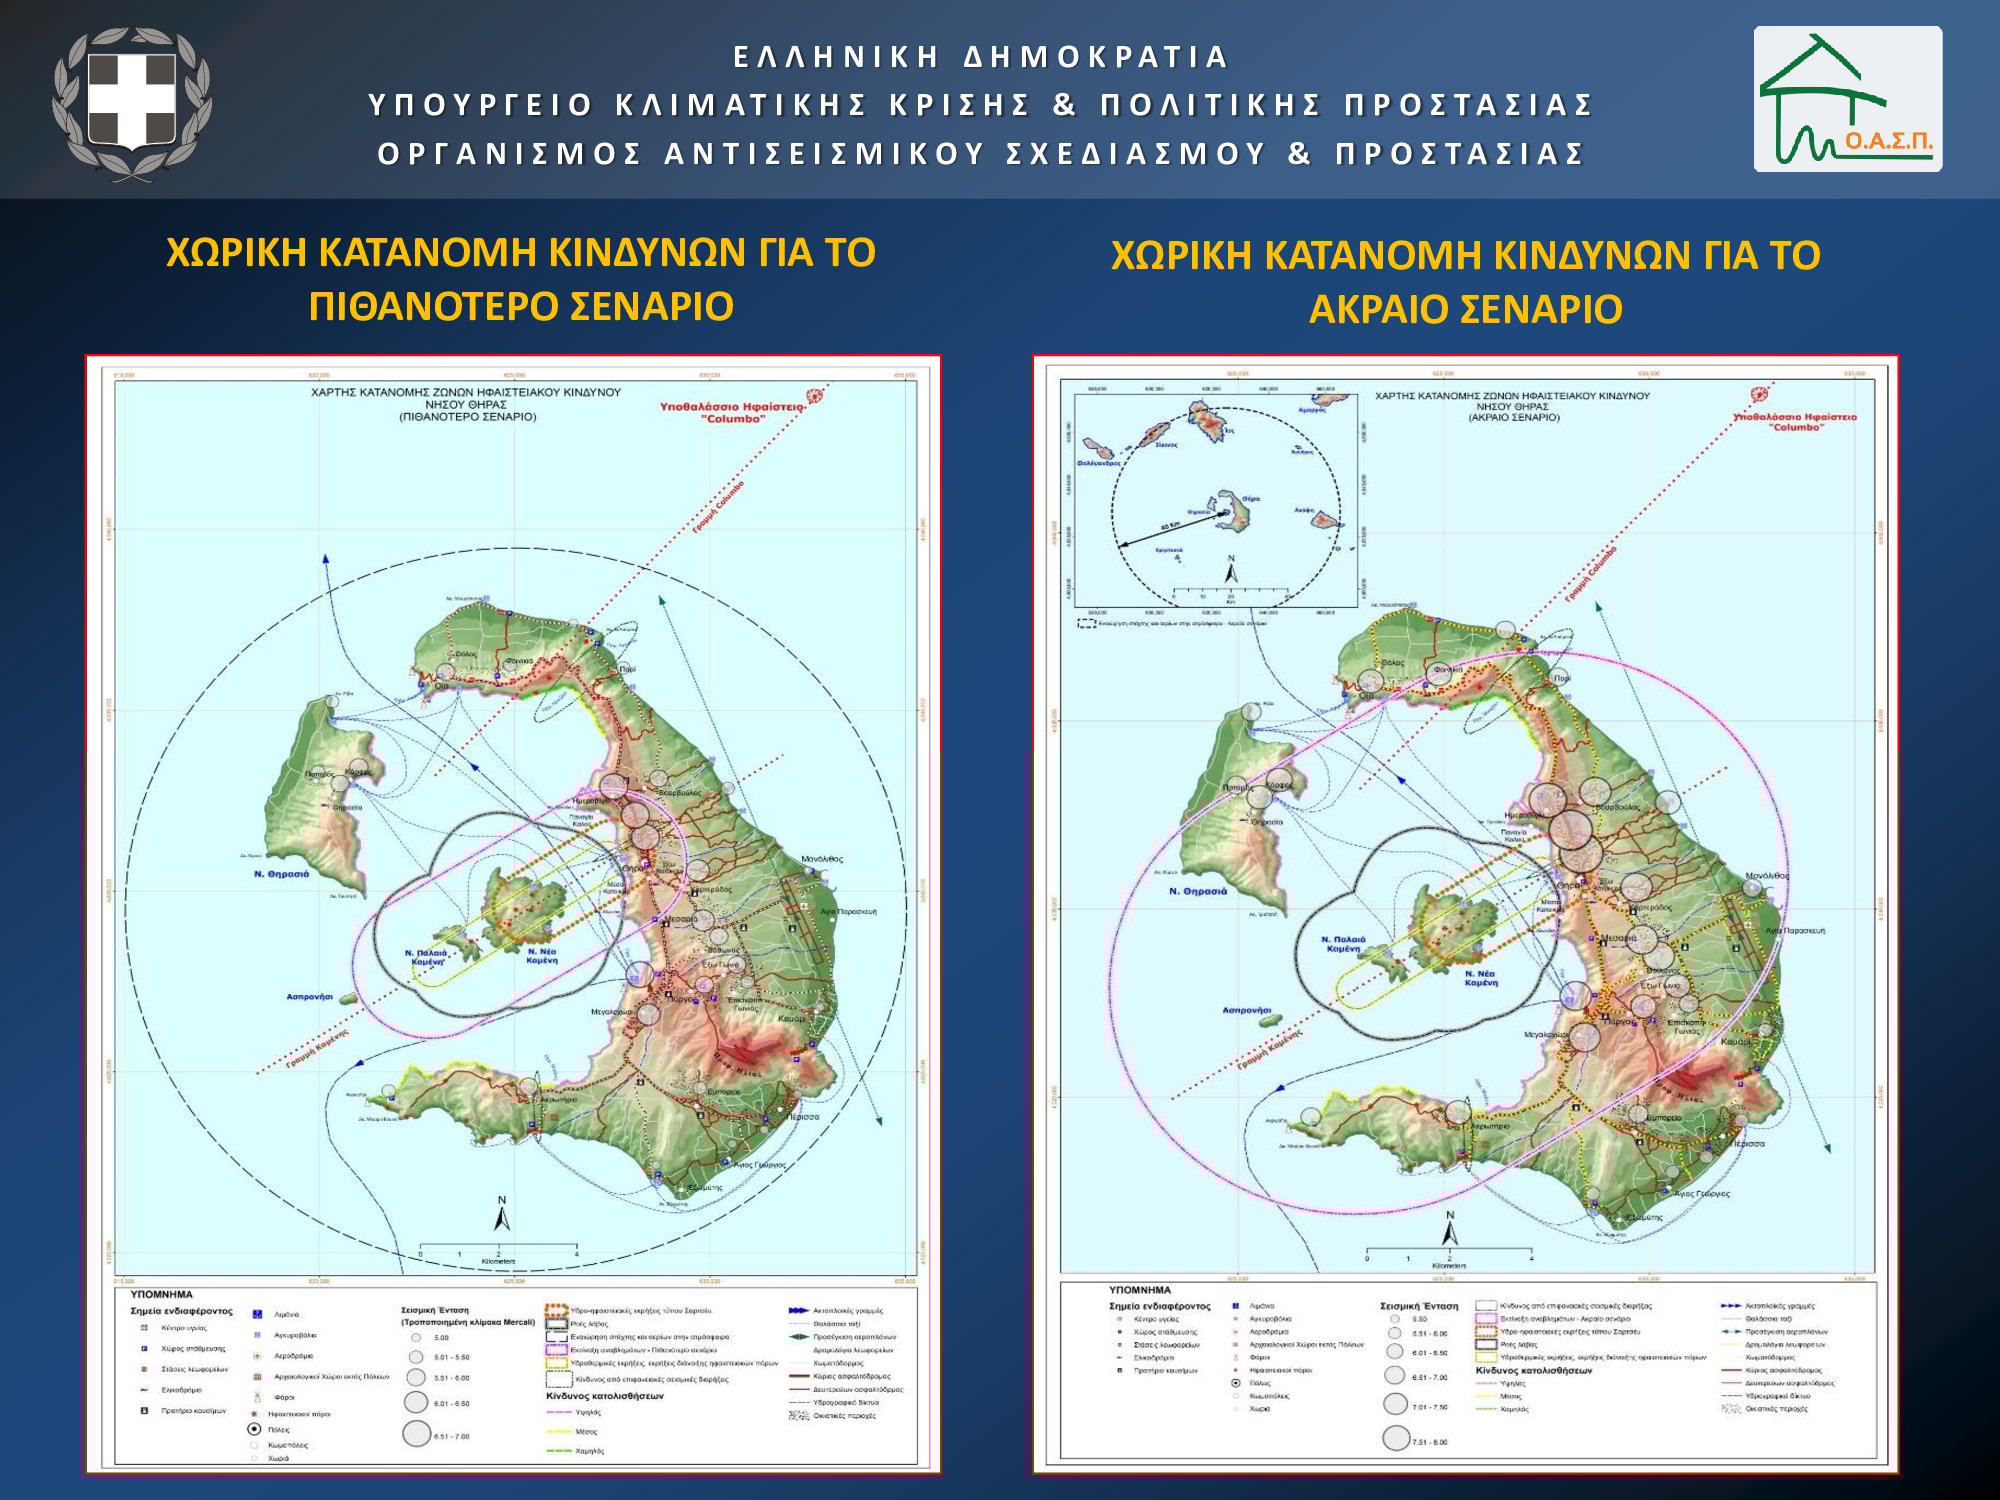Click Κύριος ασφαλτόδρομος line in ΠΙΘΑΝΟΤΕΡΟ legend
This screenshot has width=2000, height=1500.
tap(798, 1376)
